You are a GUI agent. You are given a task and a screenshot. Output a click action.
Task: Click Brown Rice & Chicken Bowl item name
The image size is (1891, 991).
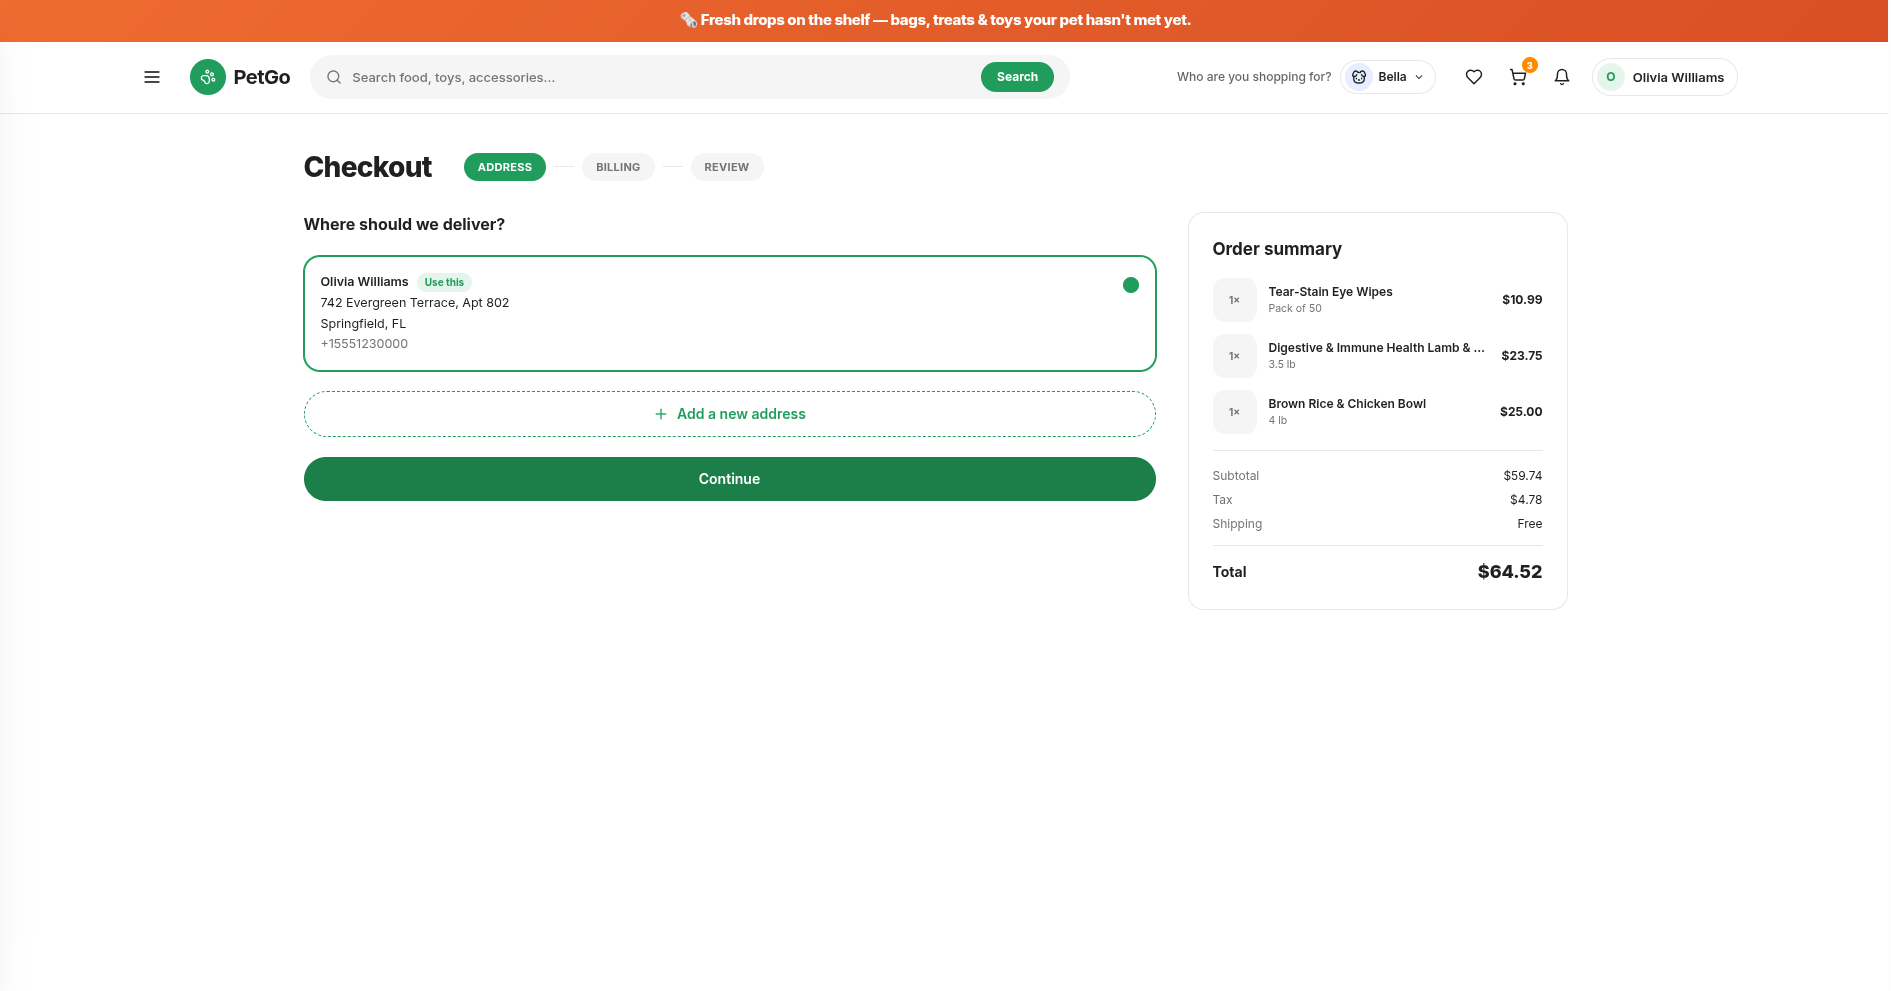point(1348,404)
